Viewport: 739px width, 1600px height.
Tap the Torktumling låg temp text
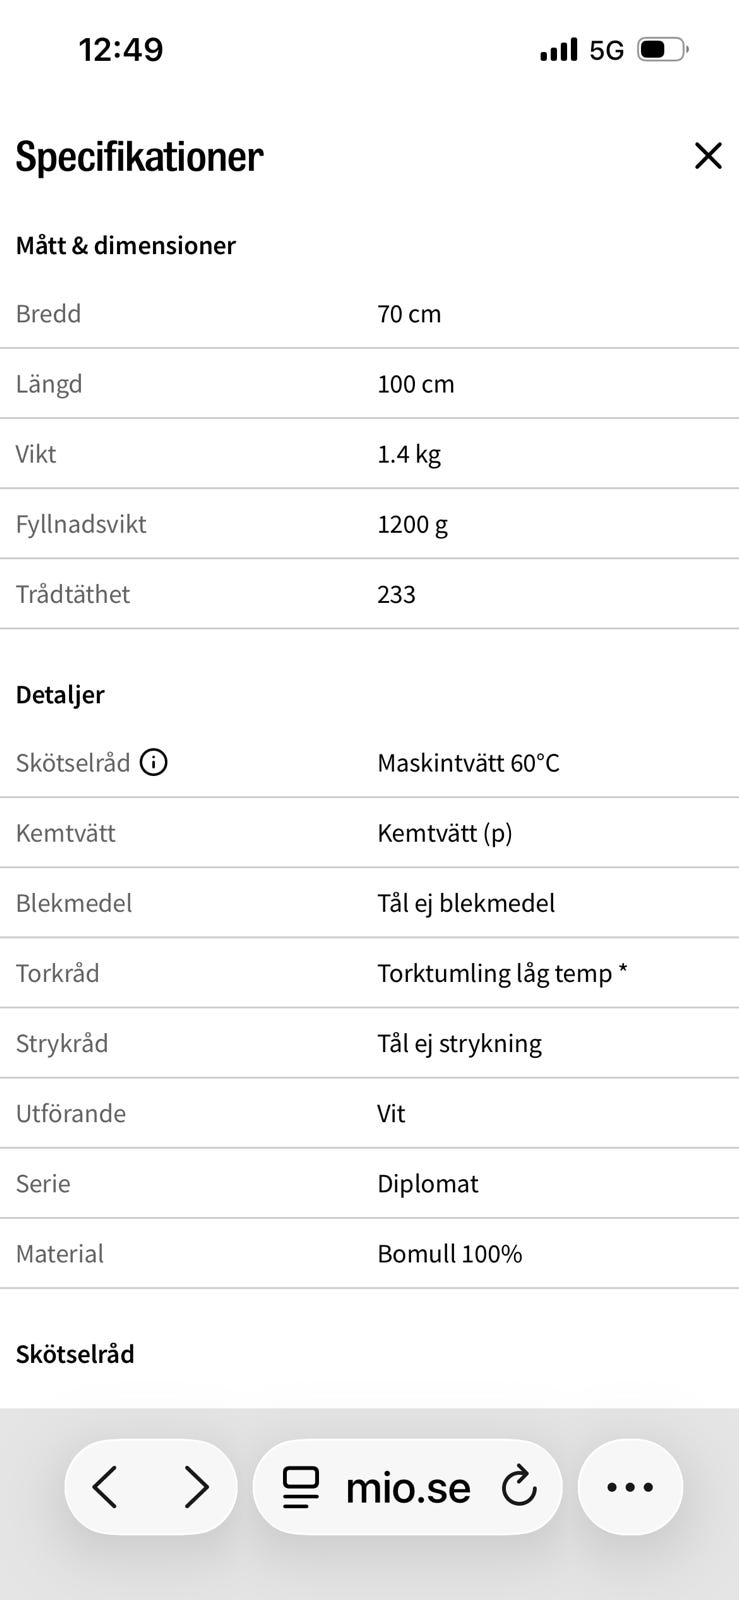click(x=494, y=973)
